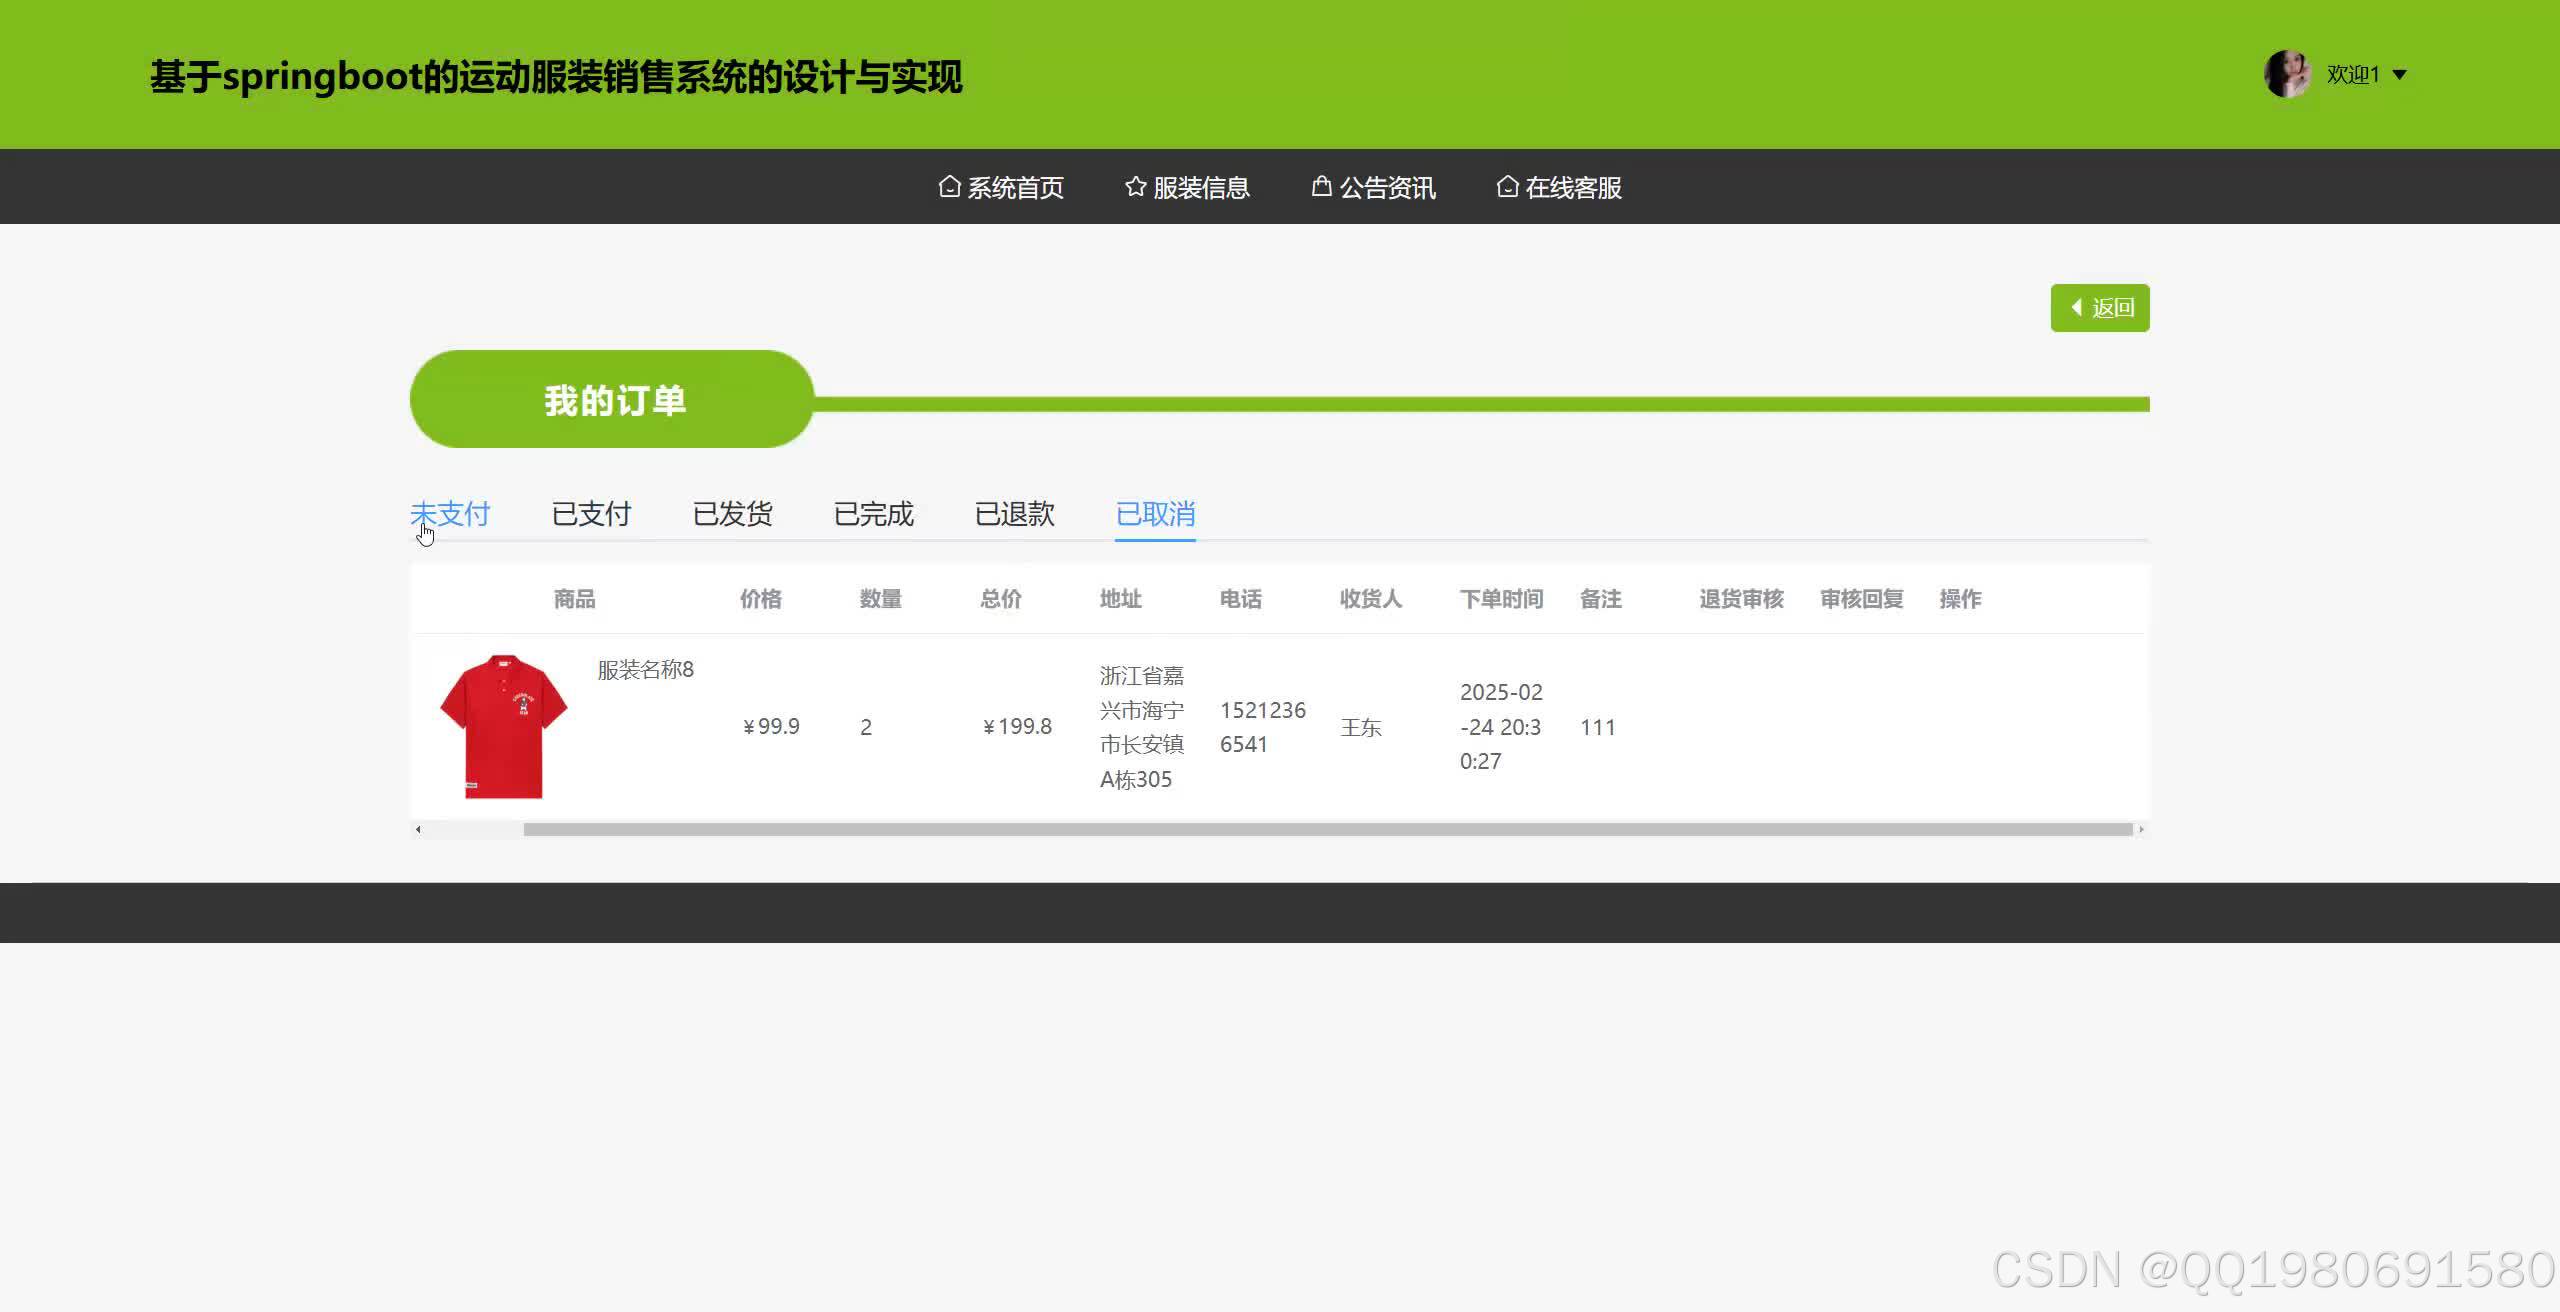Click the scrollbar right arrow

2141,829
